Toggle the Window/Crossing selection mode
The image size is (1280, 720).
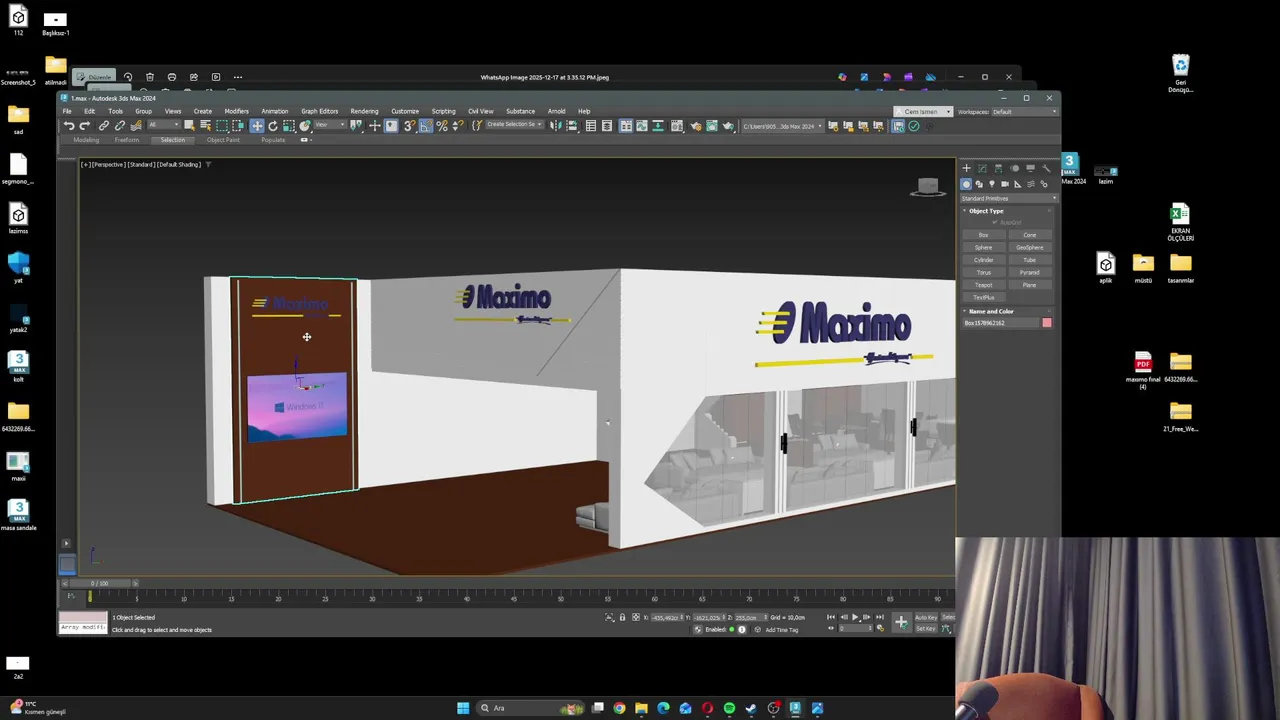[x=238, y=125]
